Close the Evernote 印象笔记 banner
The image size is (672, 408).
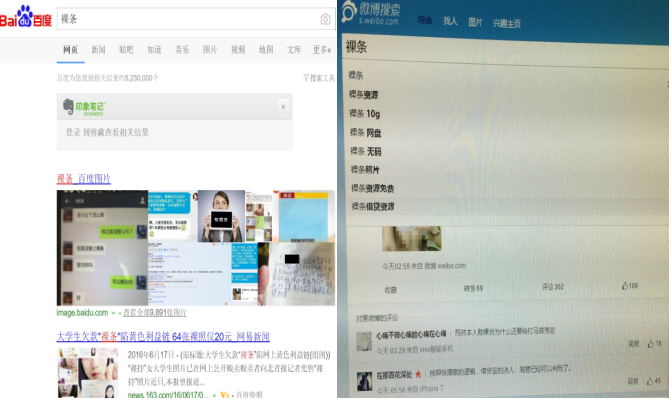283,107
